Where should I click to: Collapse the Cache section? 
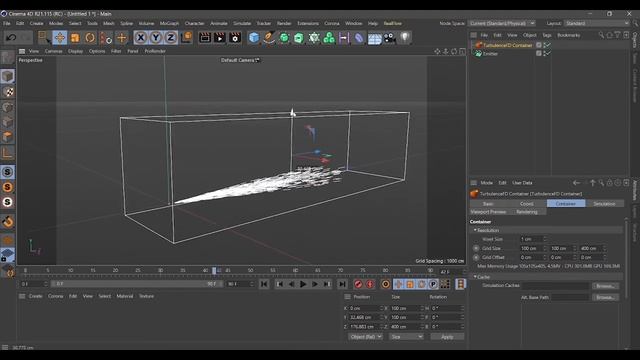476,277
